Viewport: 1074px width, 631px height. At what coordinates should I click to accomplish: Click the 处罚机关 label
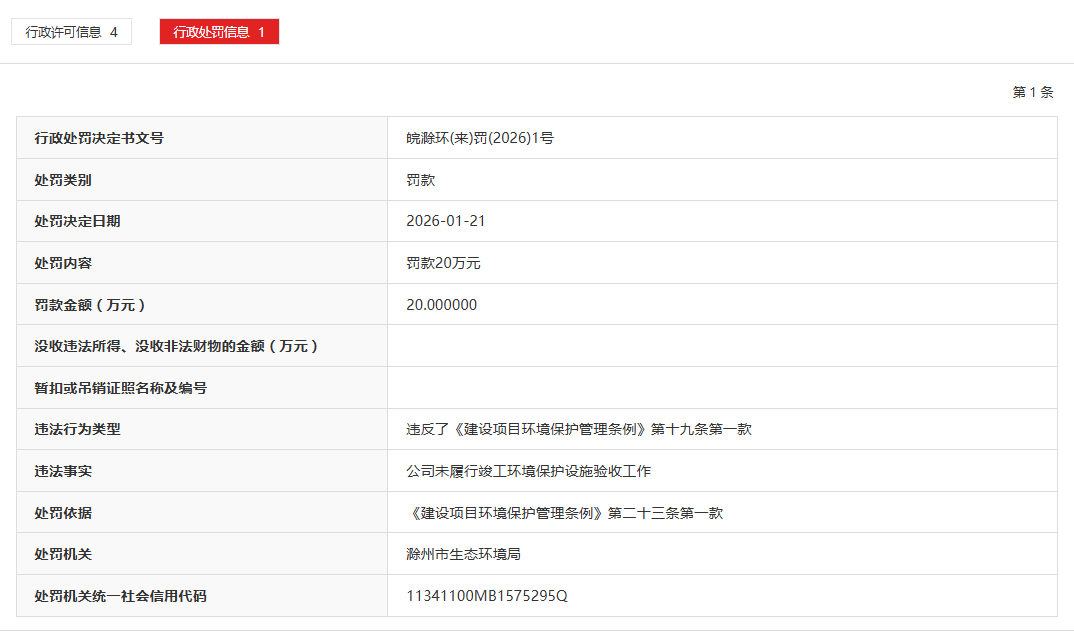click(63, 554)
